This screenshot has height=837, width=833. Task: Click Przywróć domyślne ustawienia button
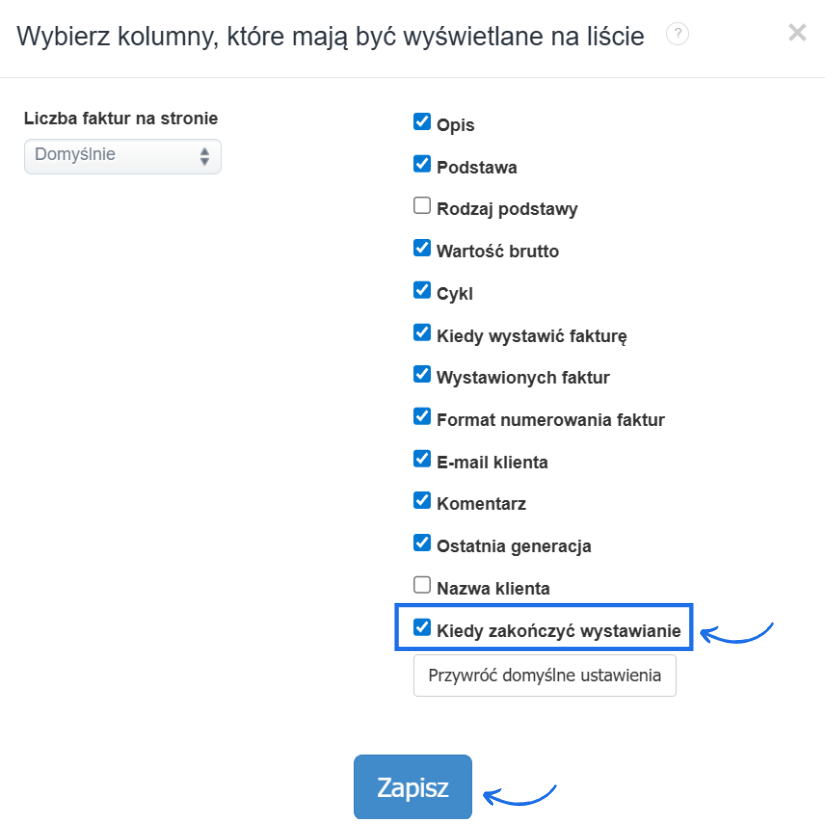[544, 675]
